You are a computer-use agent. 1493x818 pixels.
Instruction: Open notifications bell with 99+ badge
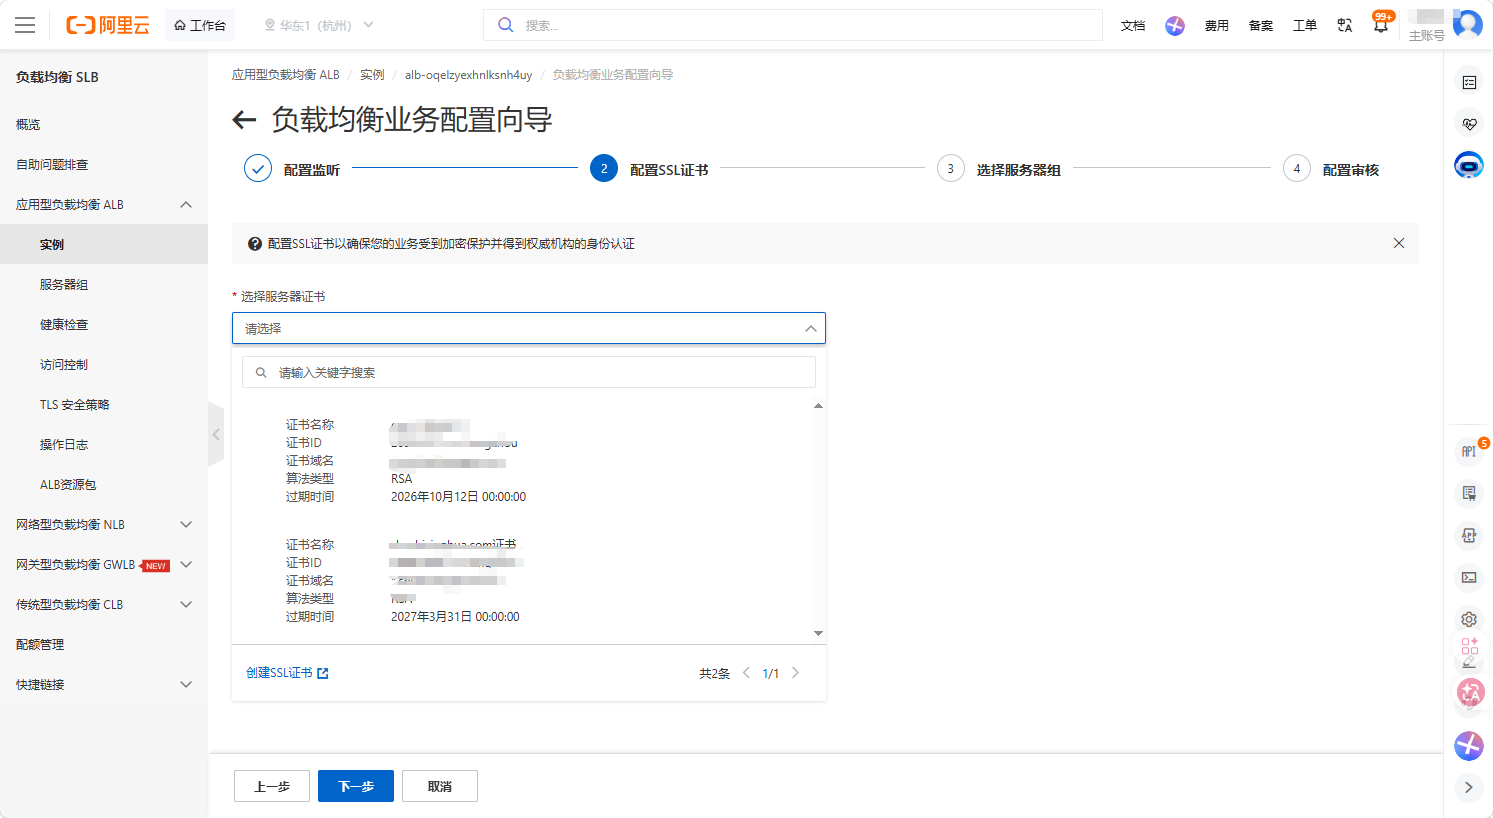(x=1381, y=24)
